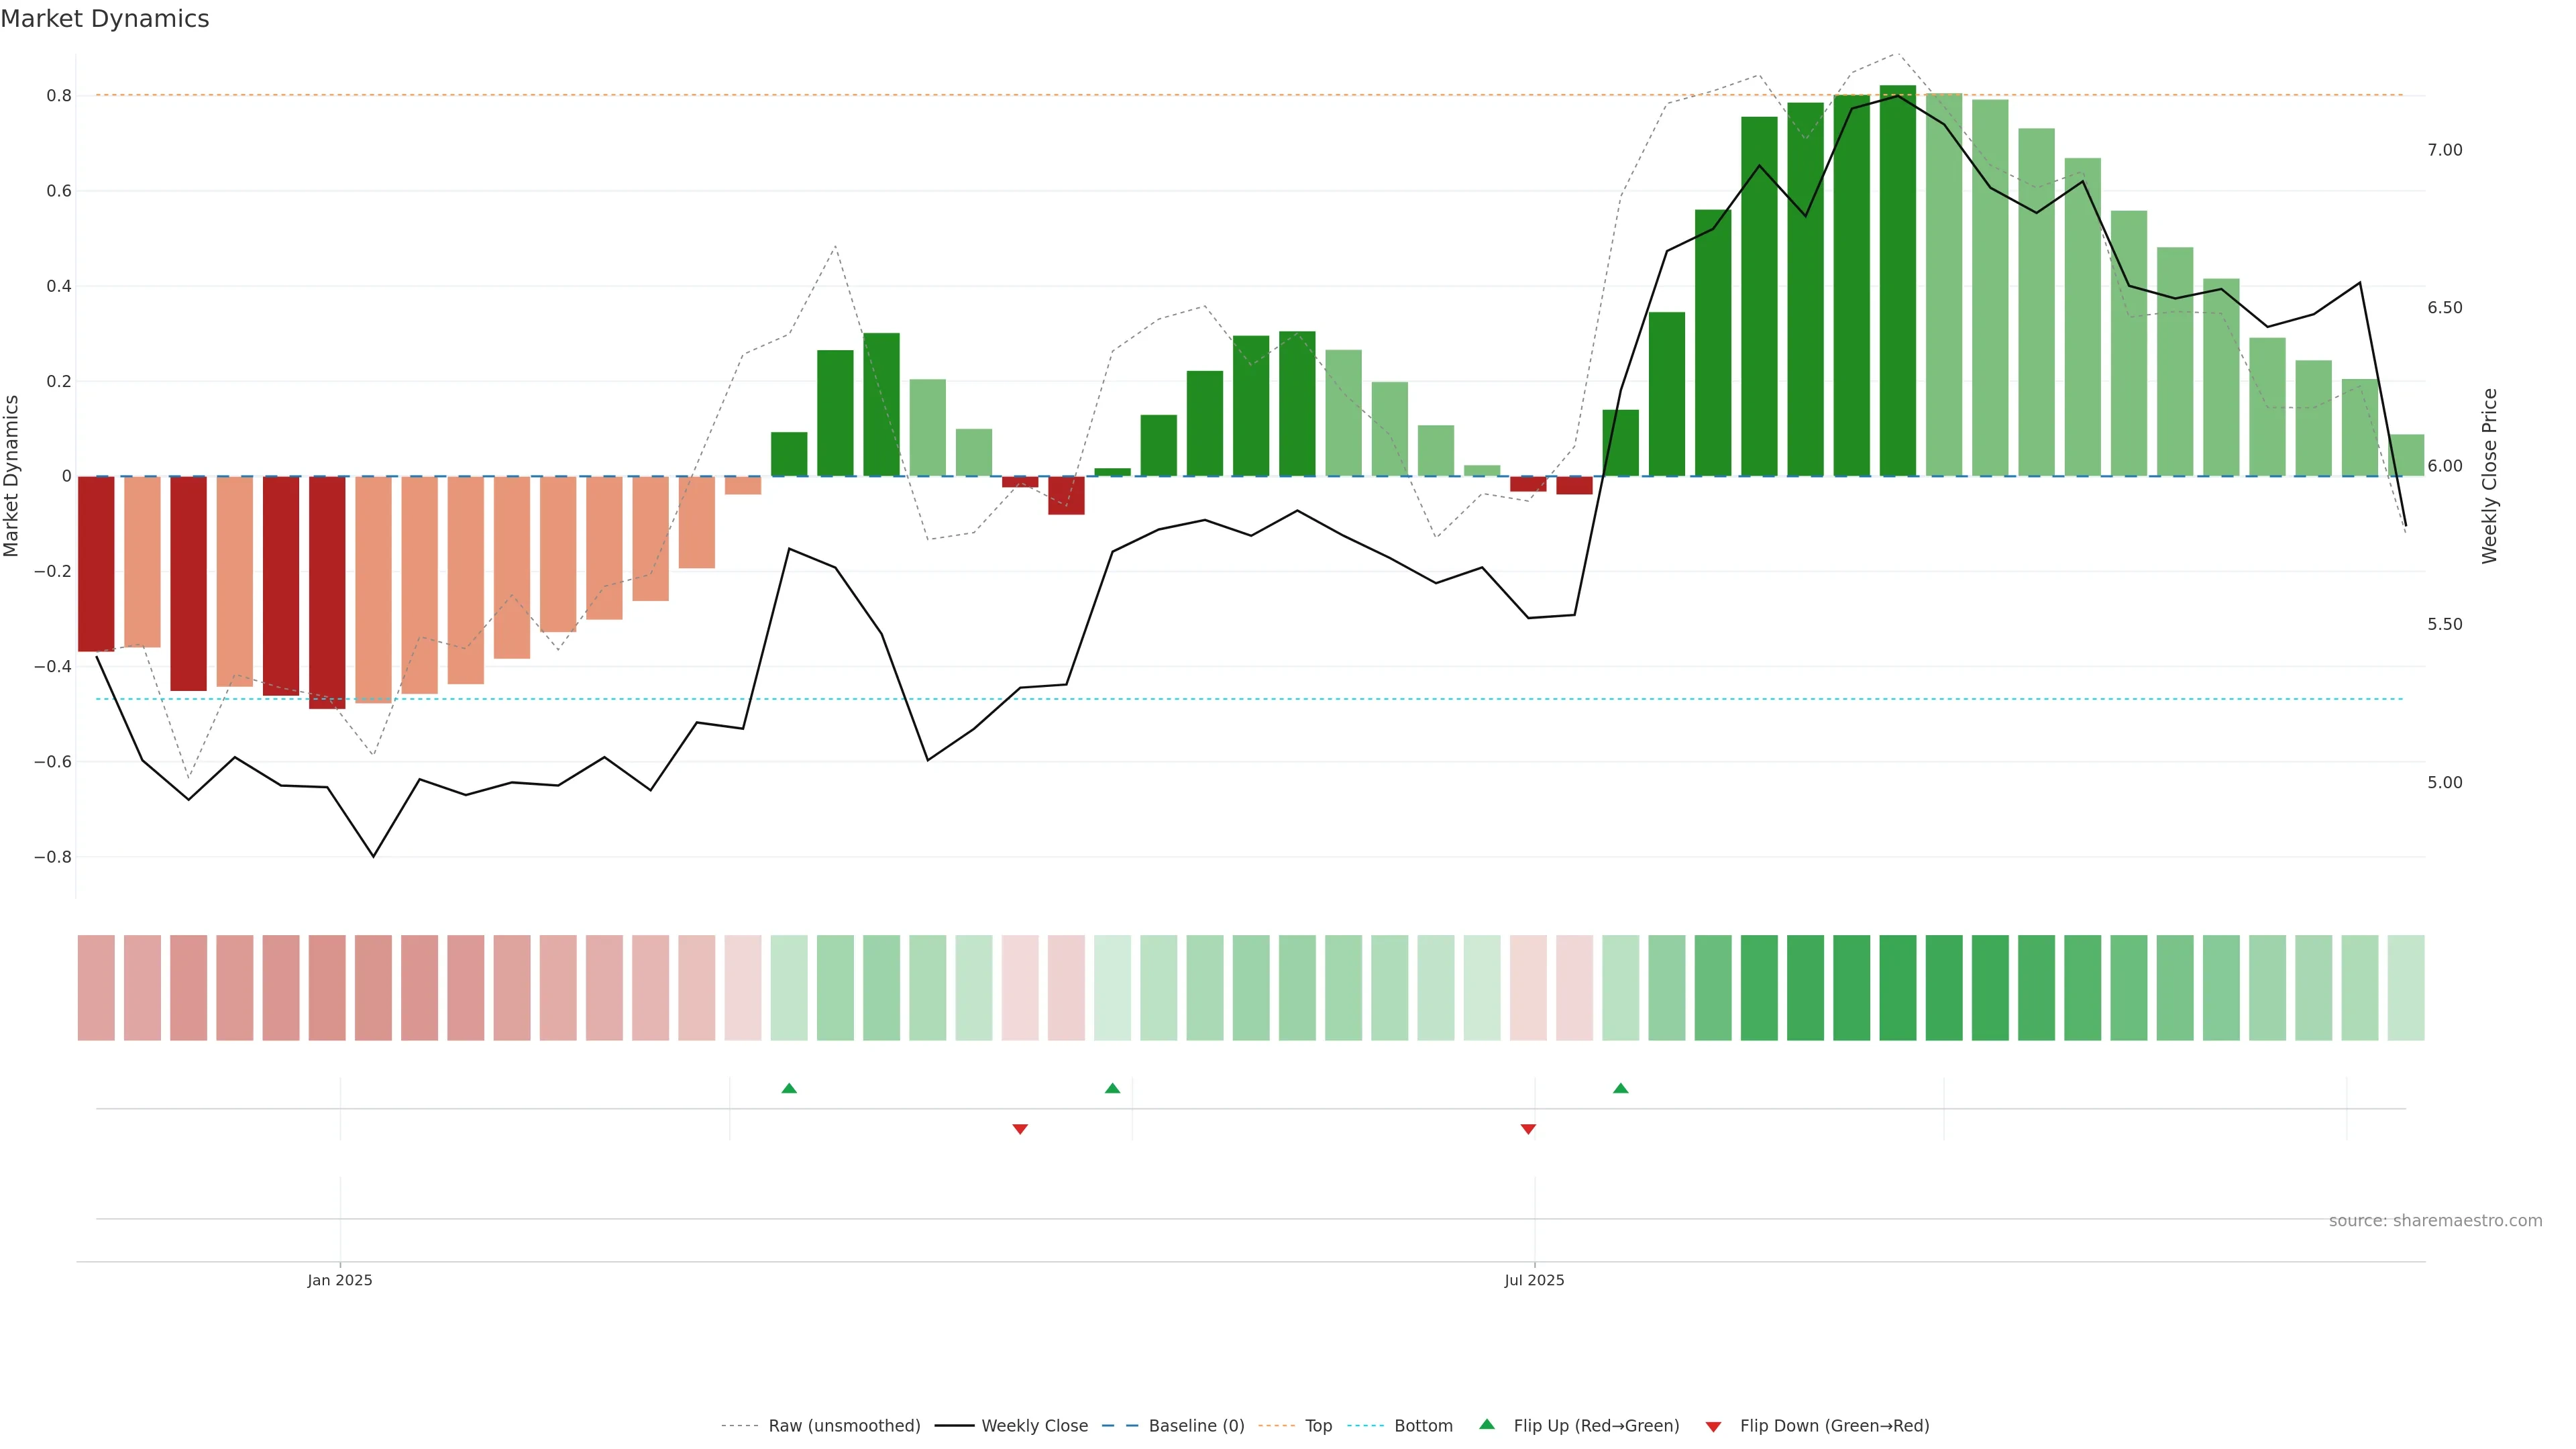The image size is (2576, 1449).
Task: Click the Market Dynamics chart title
Action: click(105, 19)
